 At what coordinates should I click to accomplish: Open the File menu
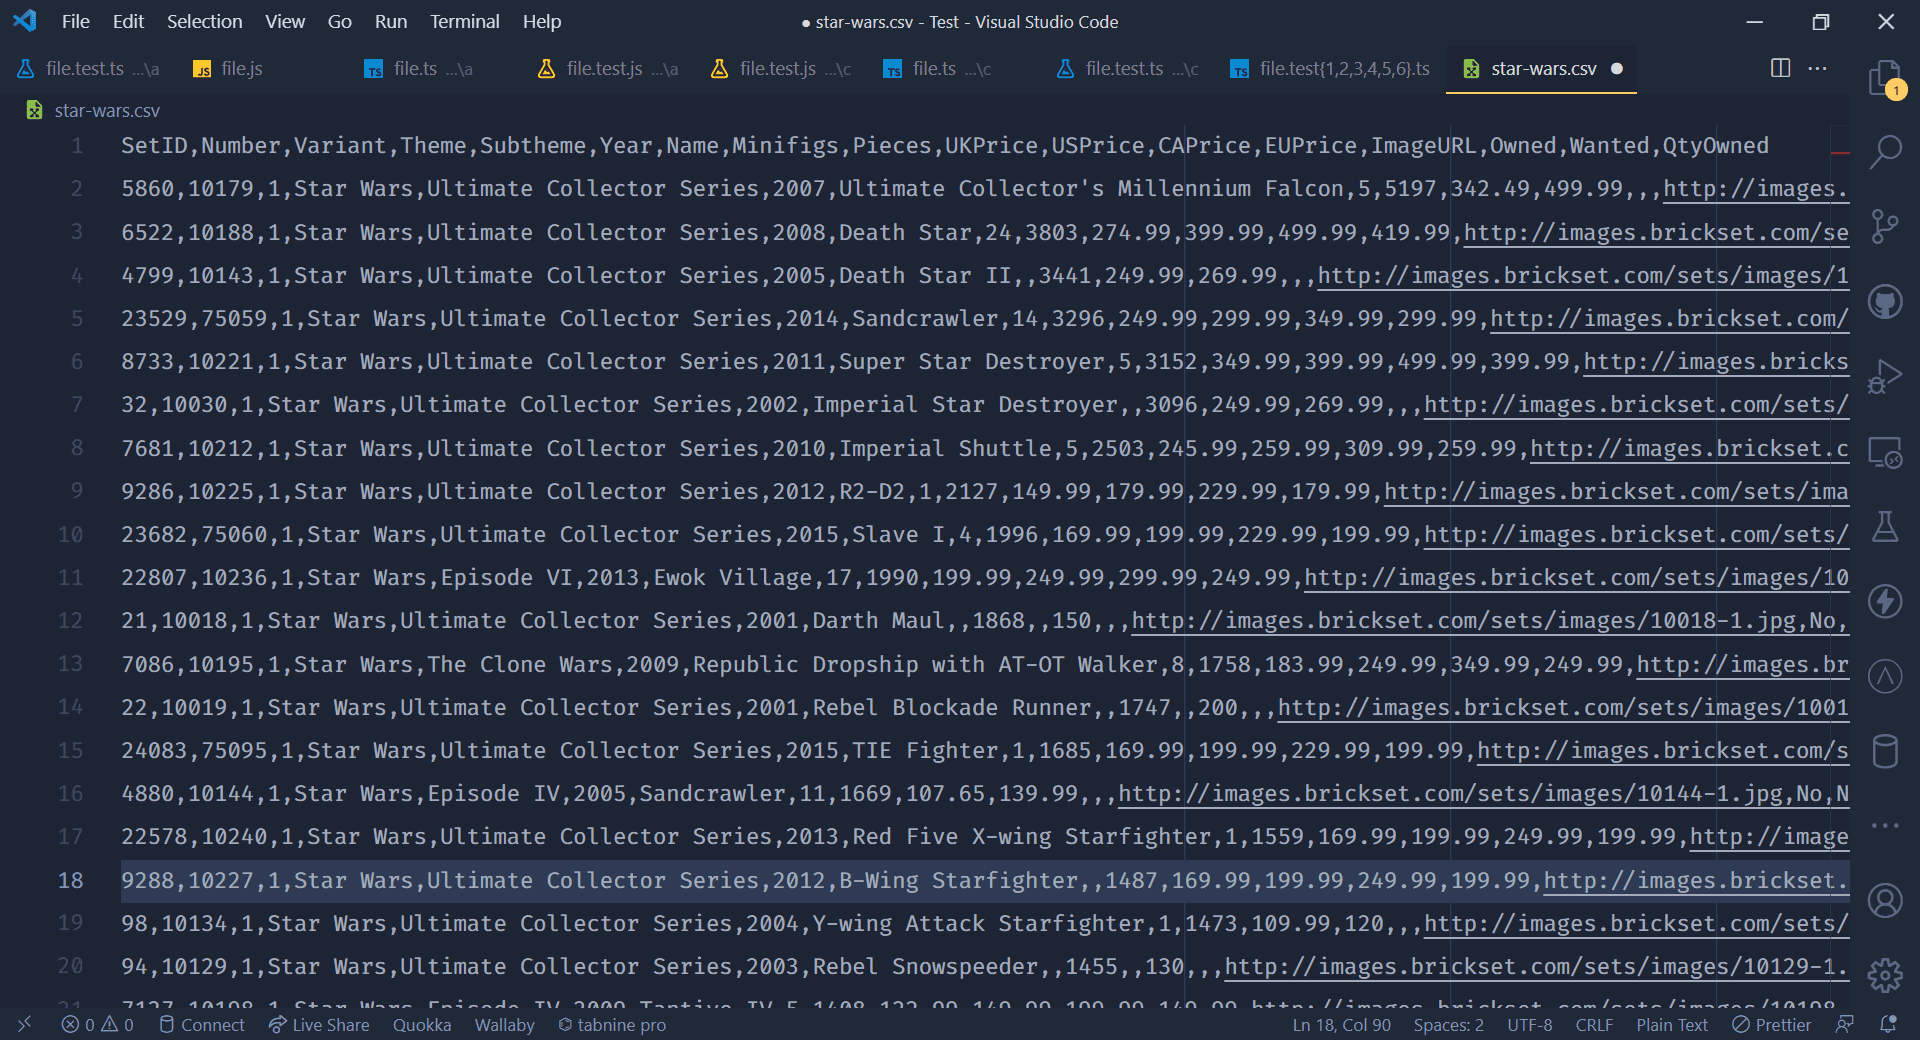[x=75, y=21]
